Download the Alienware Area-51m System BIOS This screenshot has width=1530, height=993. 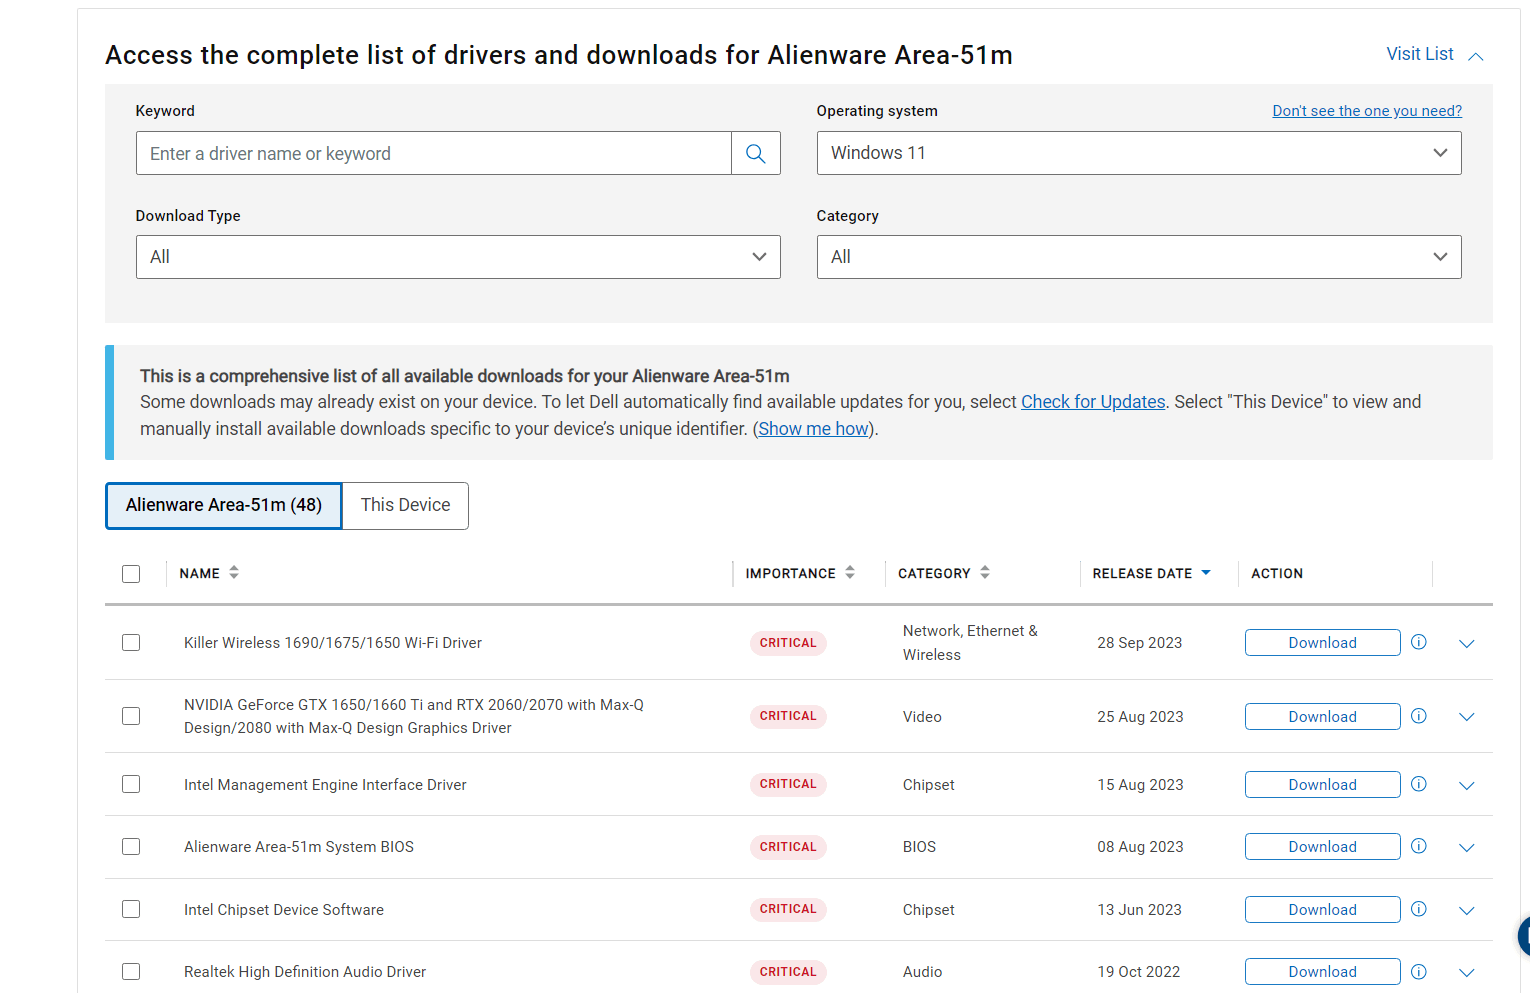point(1322,847)
